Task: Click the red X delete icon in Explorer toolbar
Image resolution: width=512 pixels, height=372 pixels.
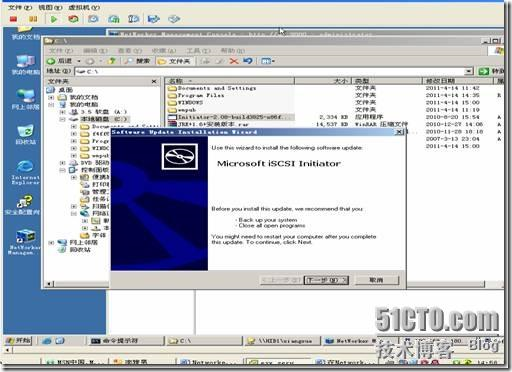Action: (234, 61)
